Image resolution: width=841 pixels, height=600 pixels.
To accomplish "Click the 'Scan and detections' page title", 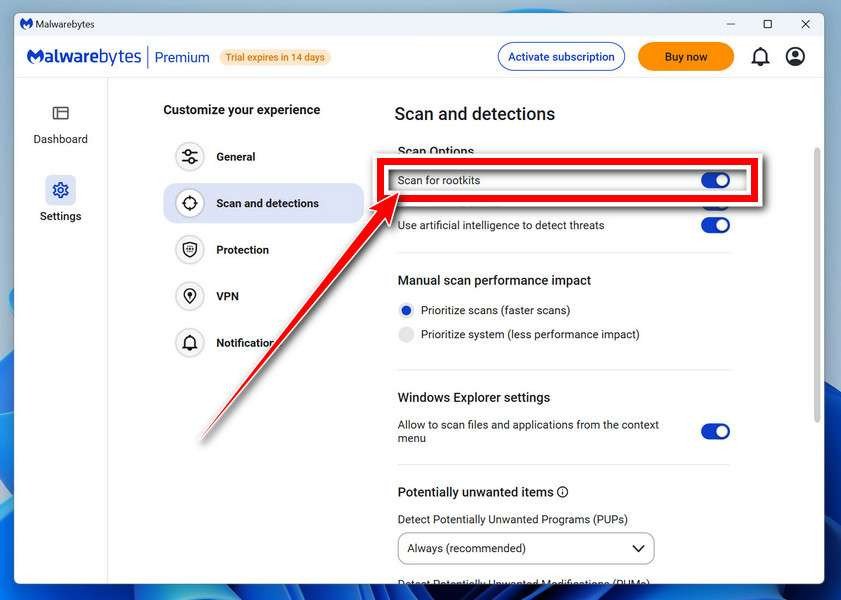I will (475, 114).
